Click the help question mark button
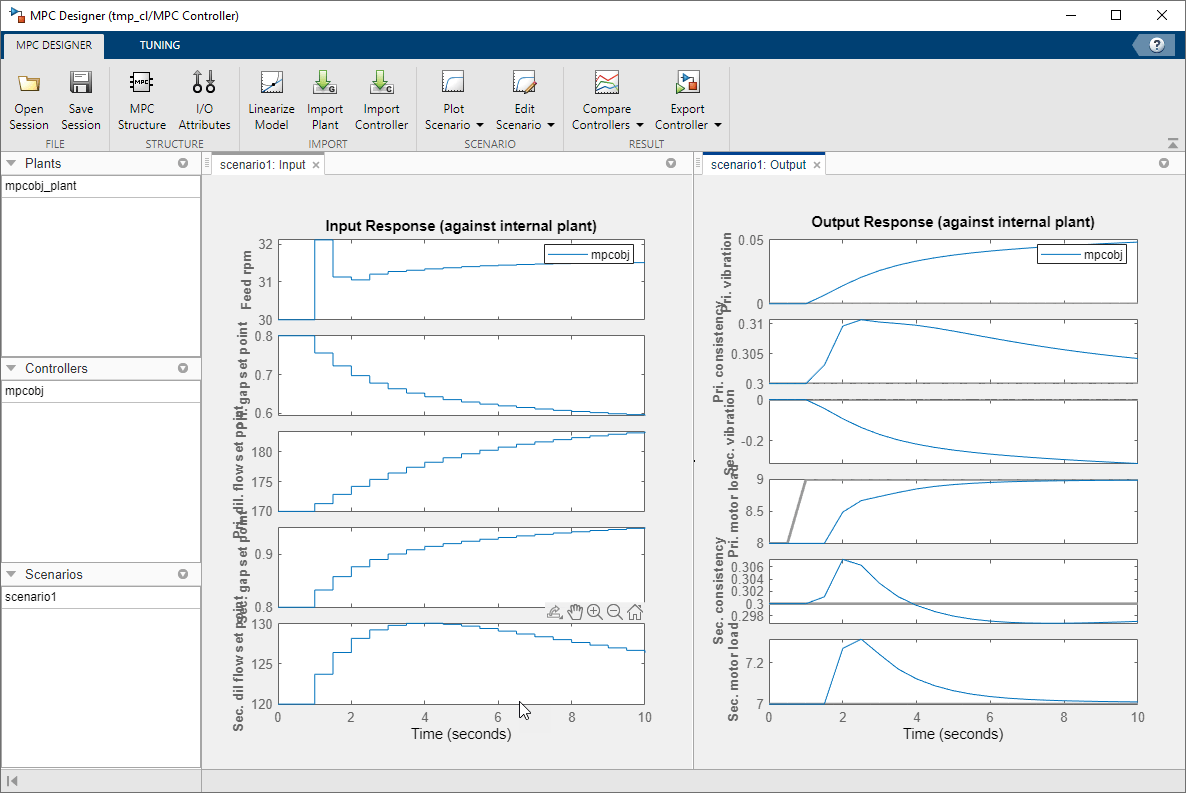1186x793 pixels. [1157, 45]
